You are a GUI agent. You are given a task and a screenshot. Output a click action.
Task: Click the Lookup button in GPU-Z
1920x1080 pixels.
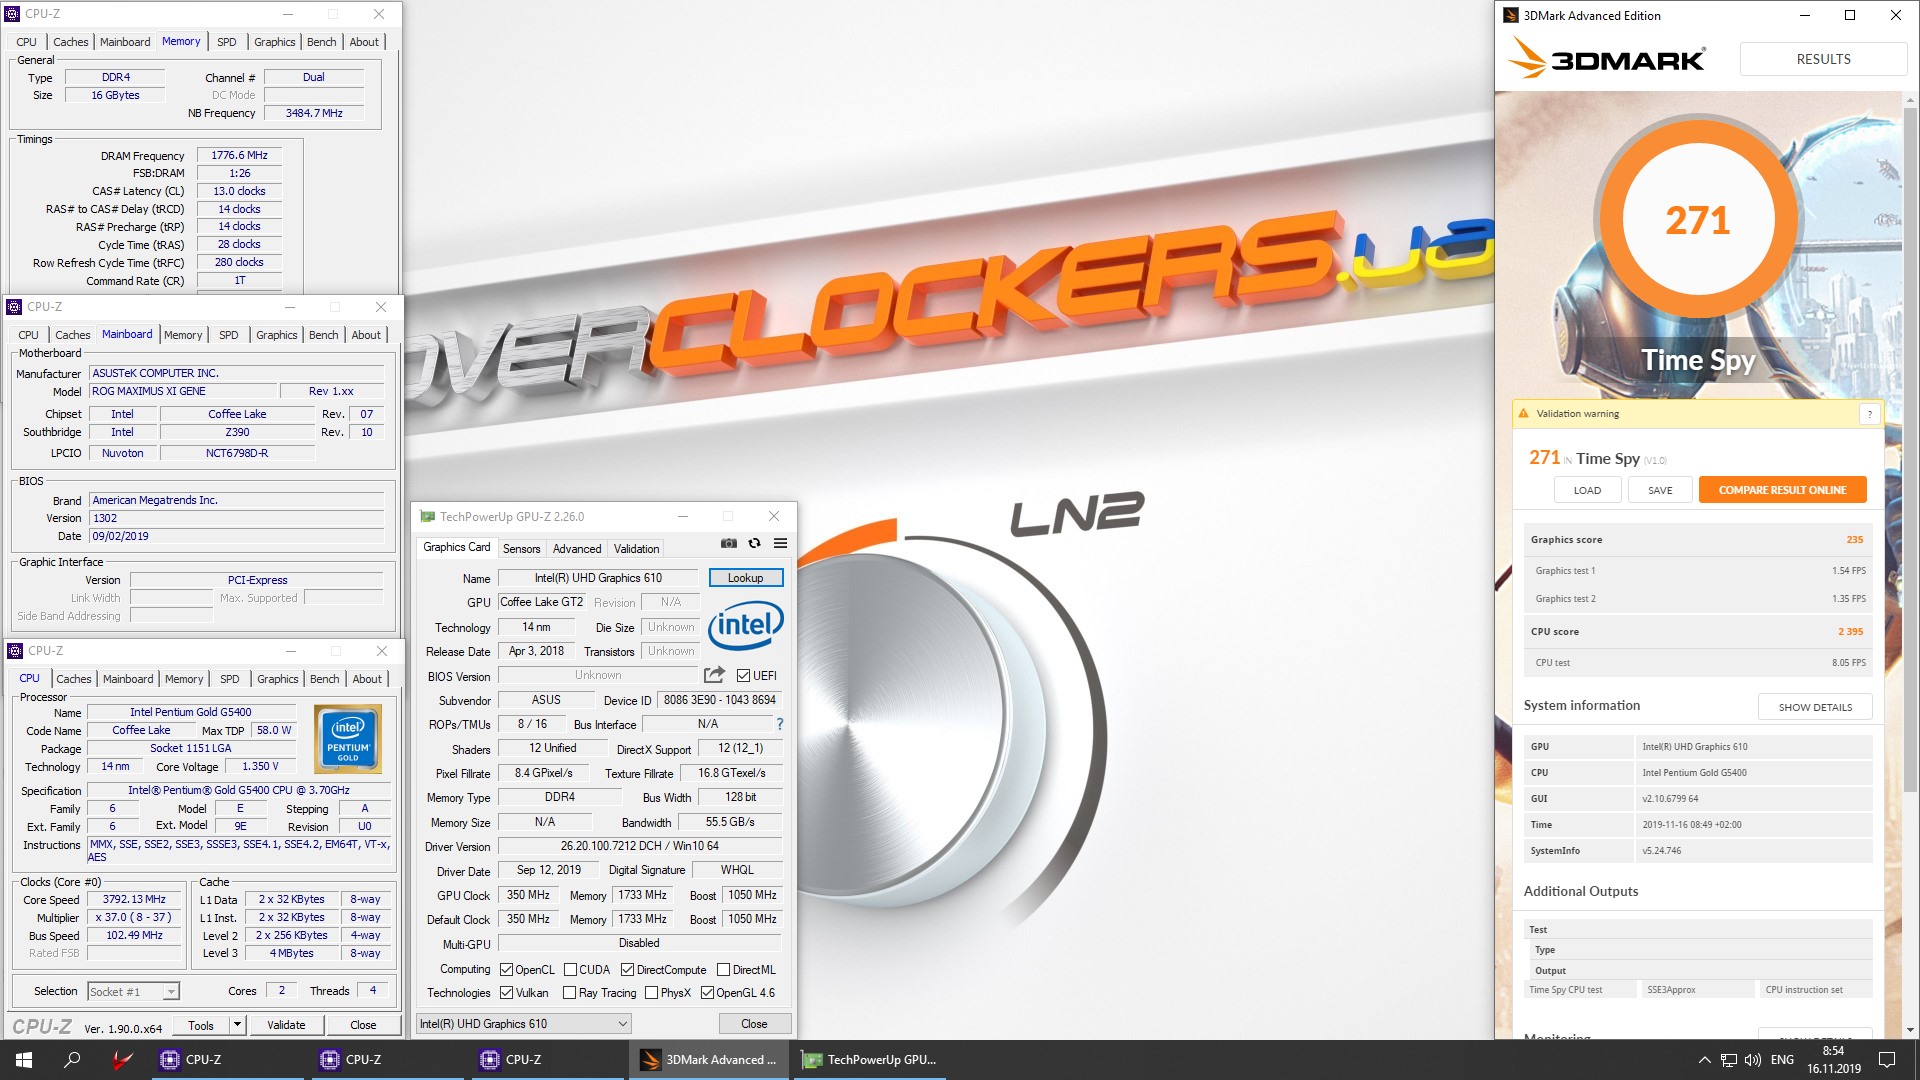[x=745, y=578]
